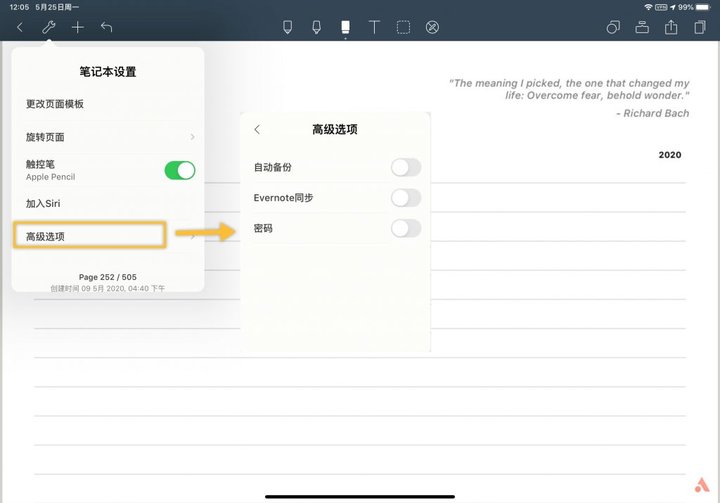720x503 pixels.
Task: Open 更改页面模板 option
Action: pyautogui.click(x=108, y=104)
